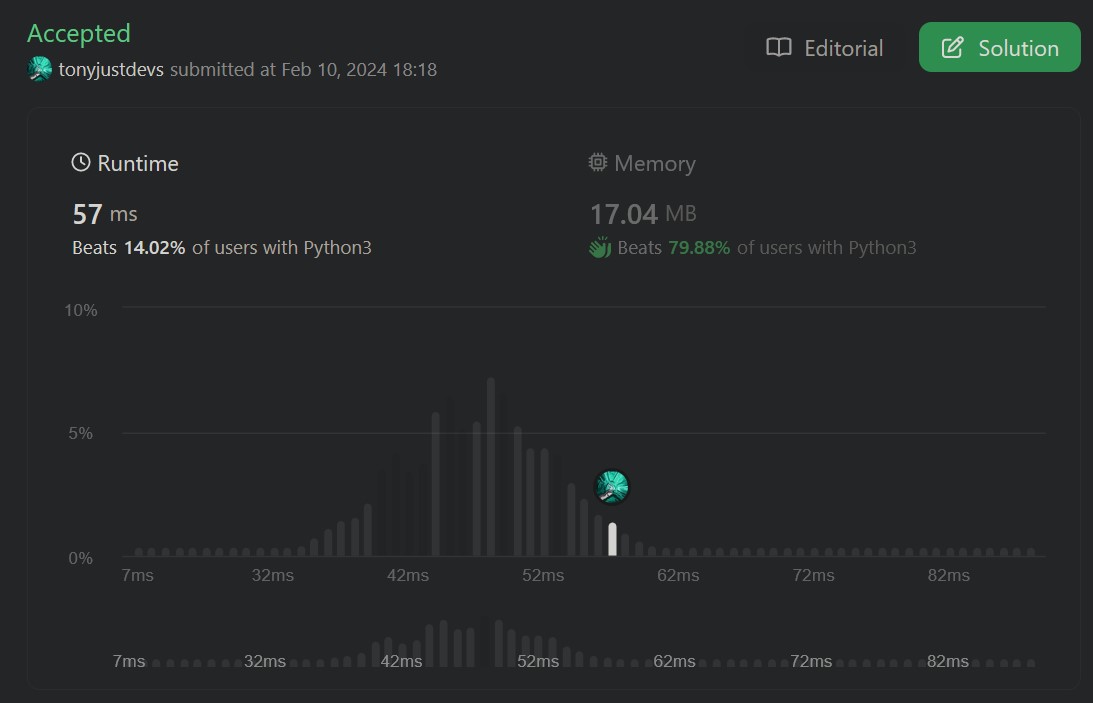Click the 52ms label on the main chart axis
Image resolution: width=1093 pixels, height=703 pixels.
click(x=543, y=575)
